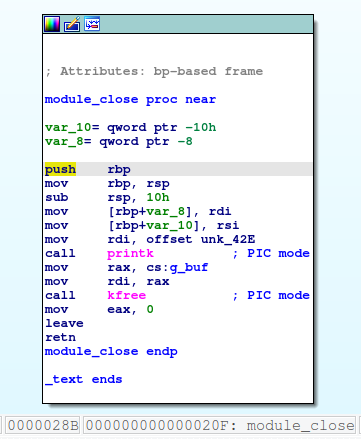361x439 pixels.
Task: Click the PIC mode comment beside kfree
Action: (271, 295)
